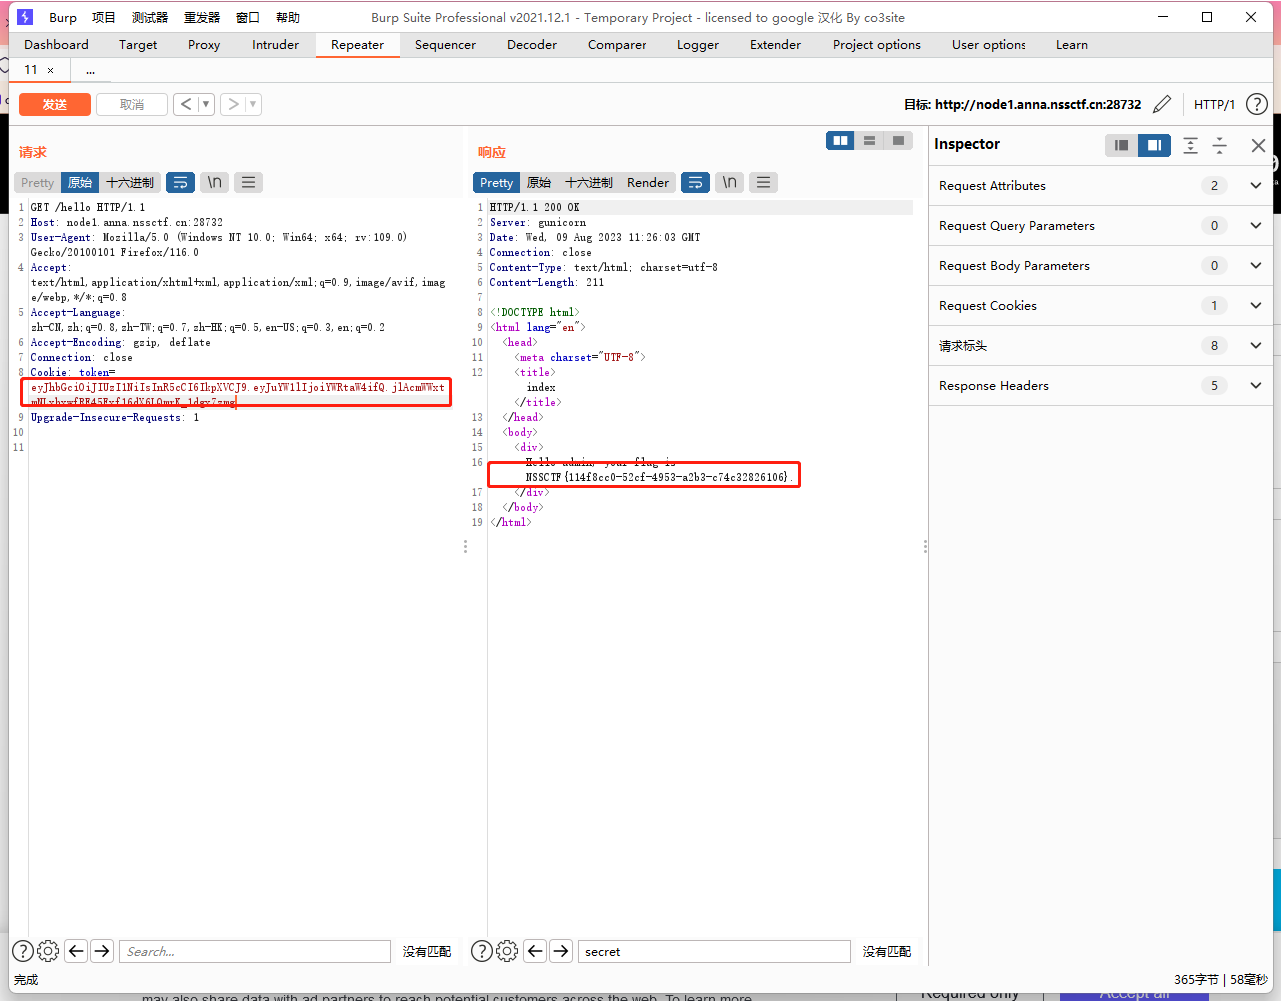Focus response search field containing secret
This screenshot has width=1281, height=1001.
[x=714, y=951]
